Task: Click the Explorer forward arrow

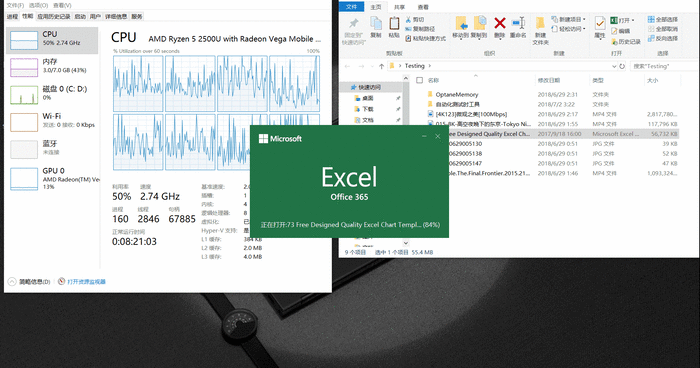Action: [x=361, y=66]
